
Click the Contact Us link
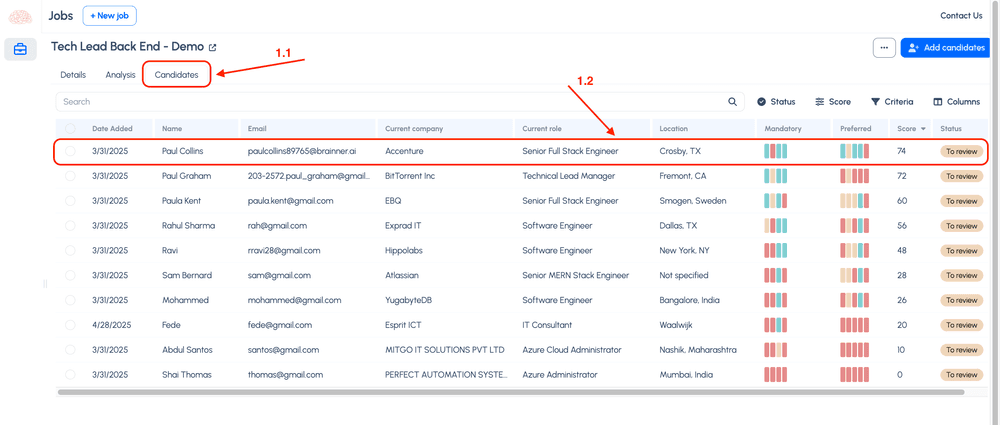[961, 16]
